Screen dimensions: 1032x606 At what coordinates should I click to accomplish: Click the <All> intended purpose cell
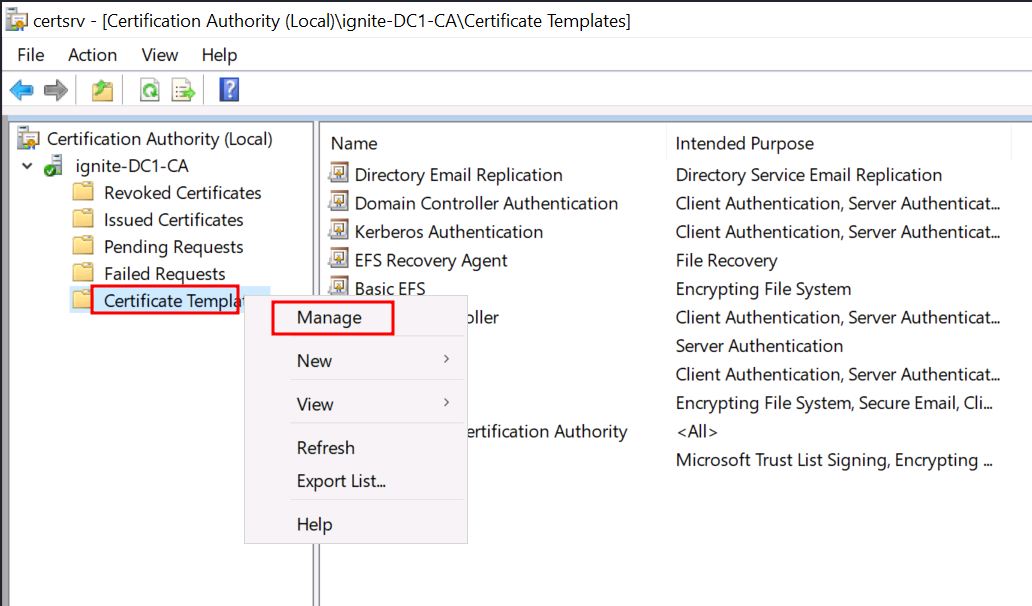click(x=696, y=432)
